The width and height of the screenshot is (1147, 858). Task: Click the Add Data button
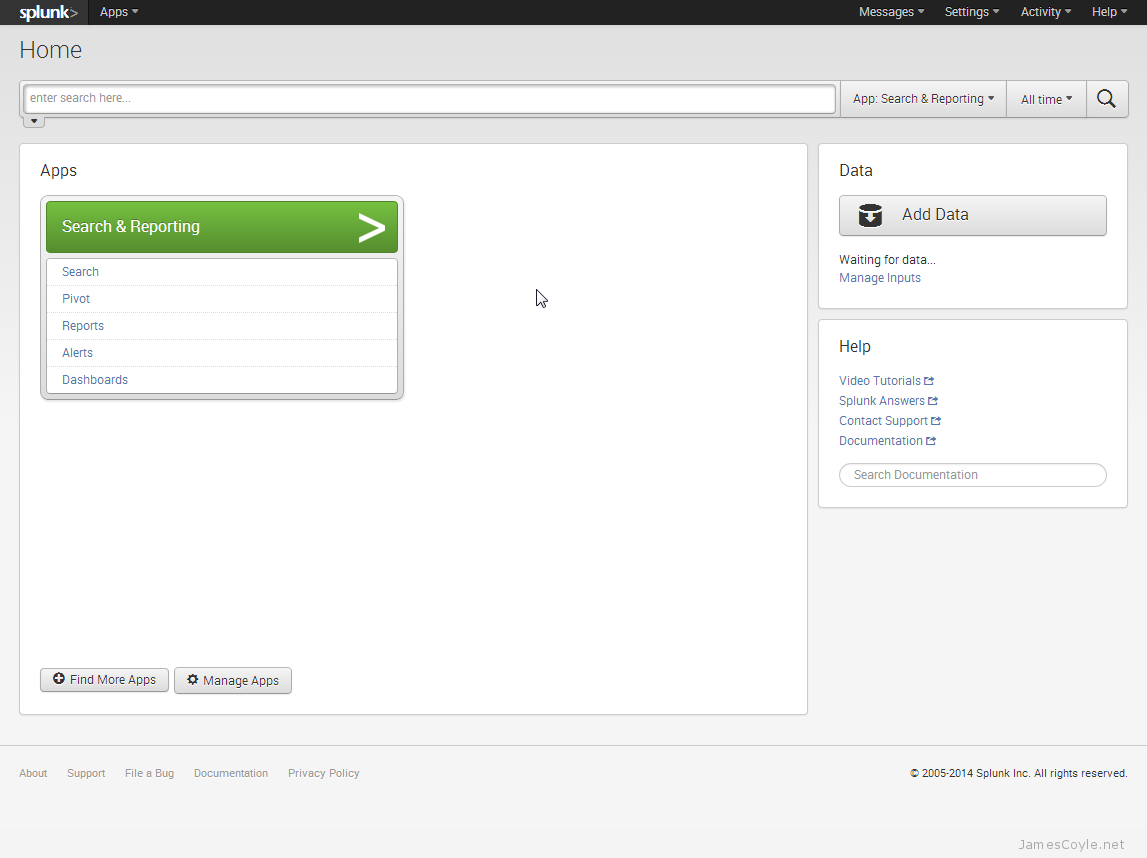(x=972, y=215)
